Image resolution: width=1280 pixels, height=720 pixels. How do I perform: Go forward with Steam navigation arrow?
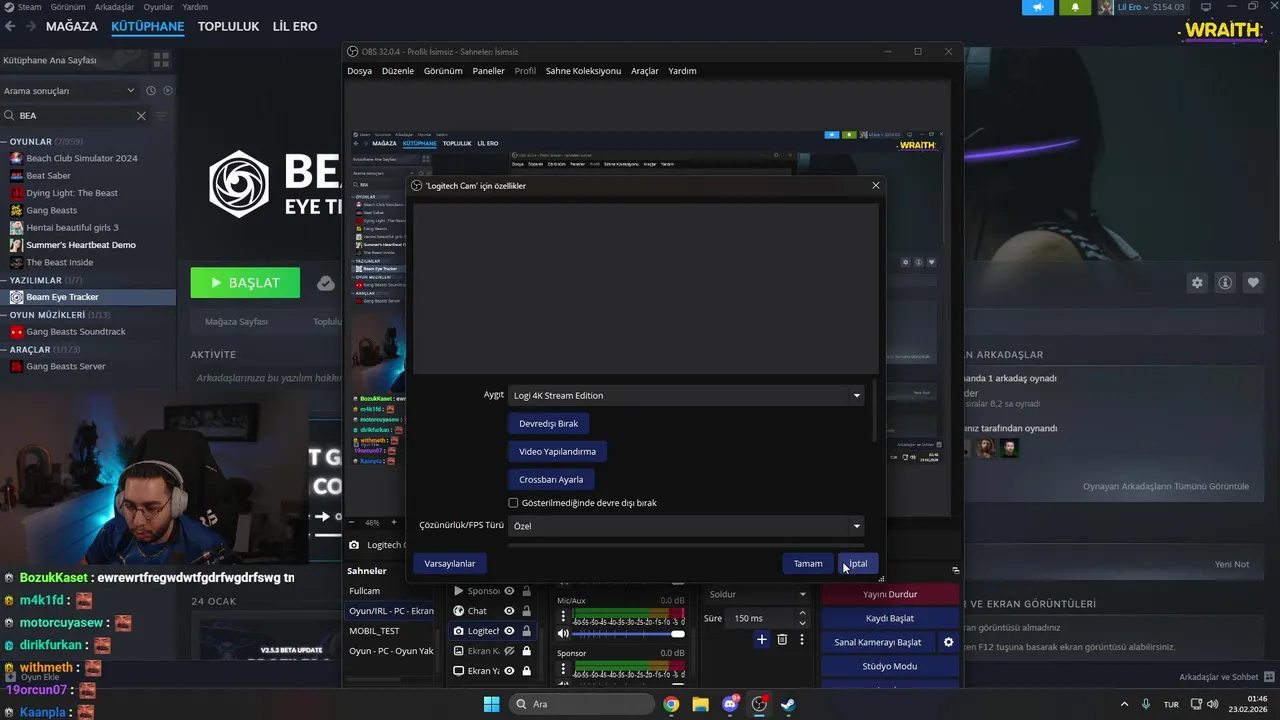(x=33, y=26)
